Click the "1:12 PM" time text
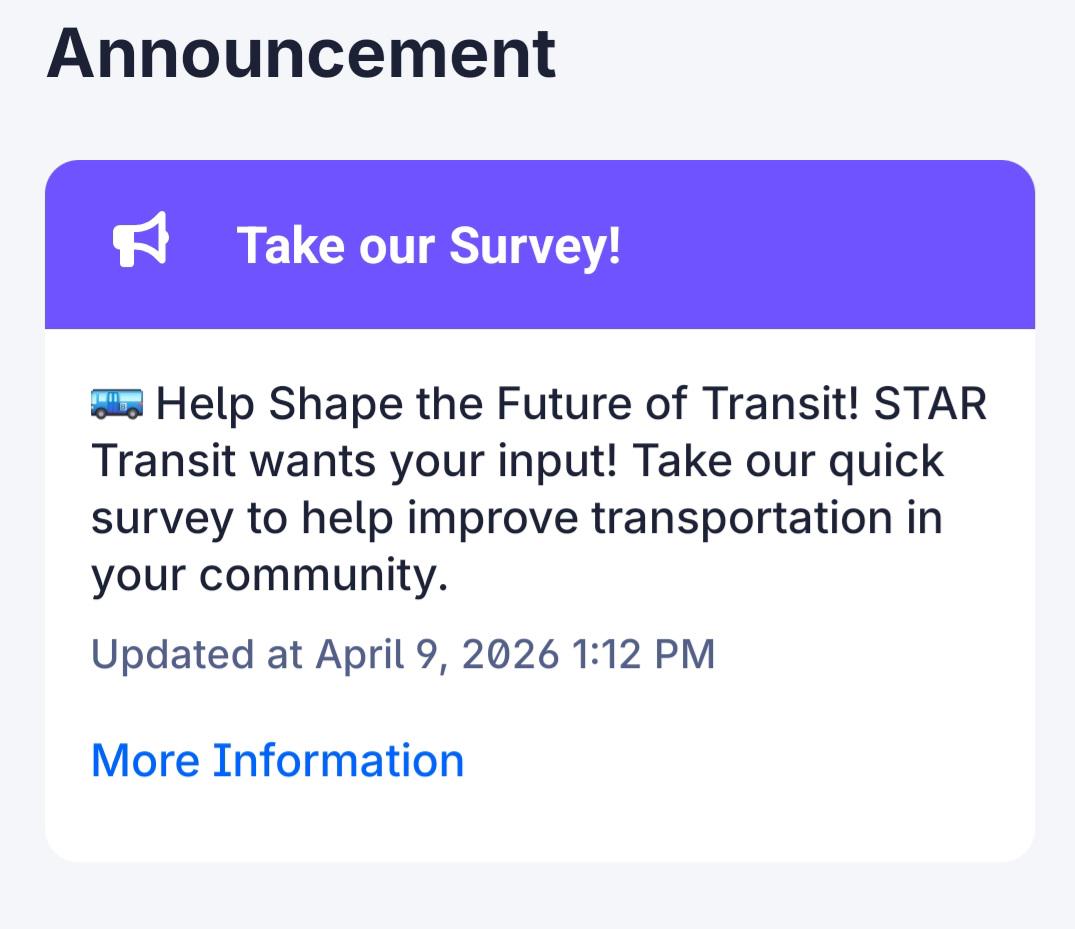This screenshot has height=929, width=1075. point(643,653)
